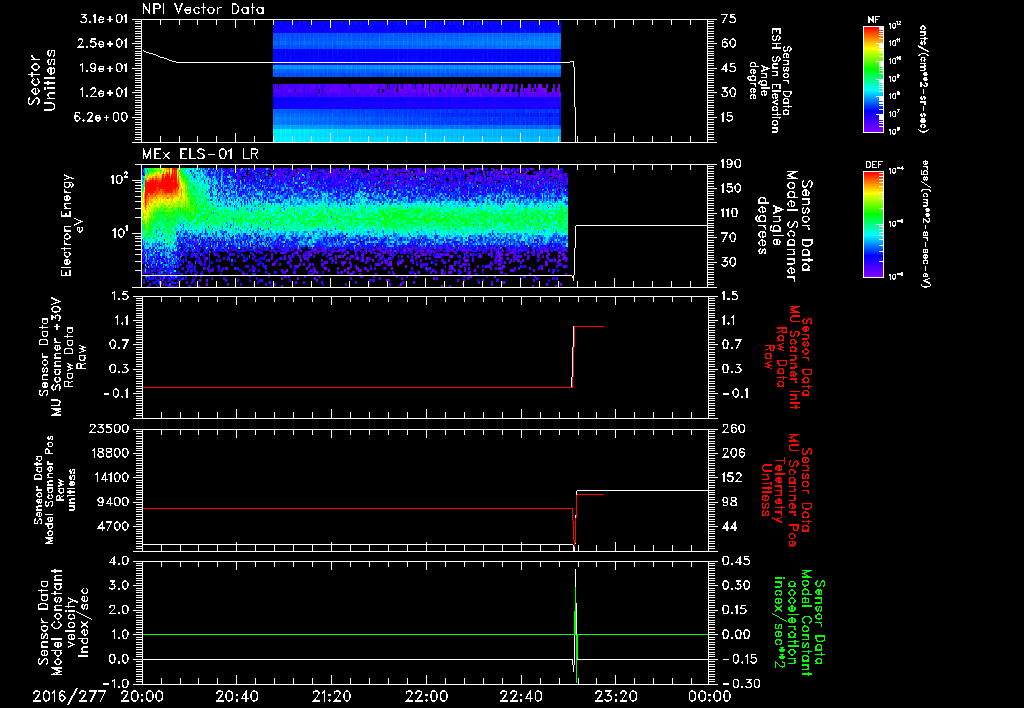Screen dimensions: 1024x708
Task: Click the 23:20 time axis label
Action: 615,696
